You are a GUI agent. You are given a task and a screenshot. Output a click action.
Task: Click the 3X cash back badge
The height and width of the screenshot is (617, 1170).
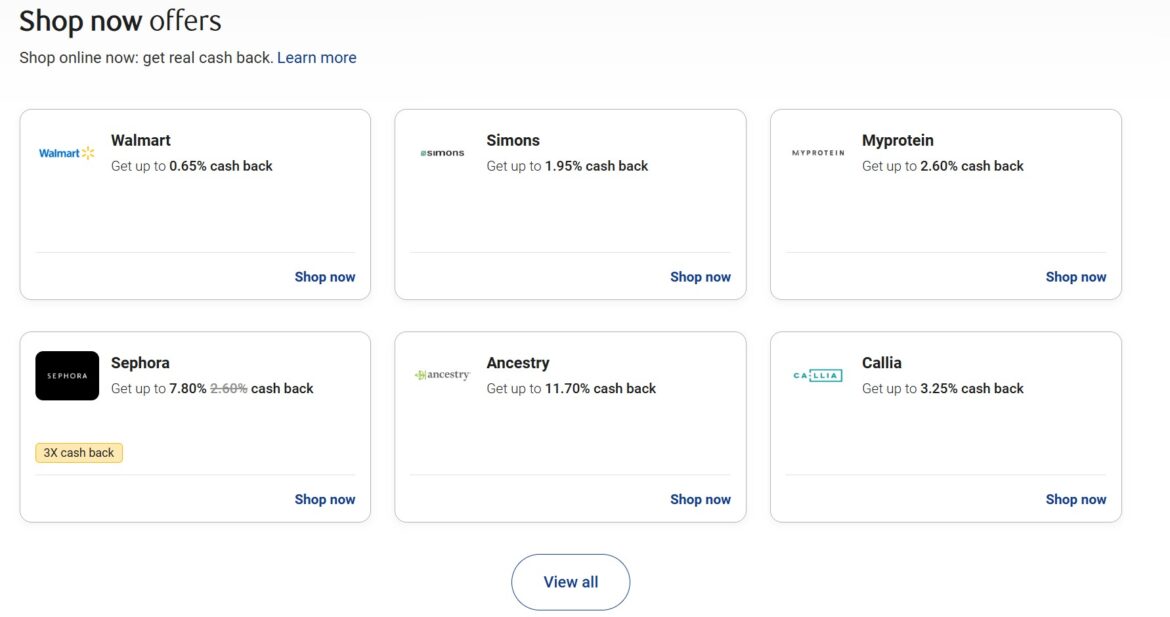click(79, 453)
